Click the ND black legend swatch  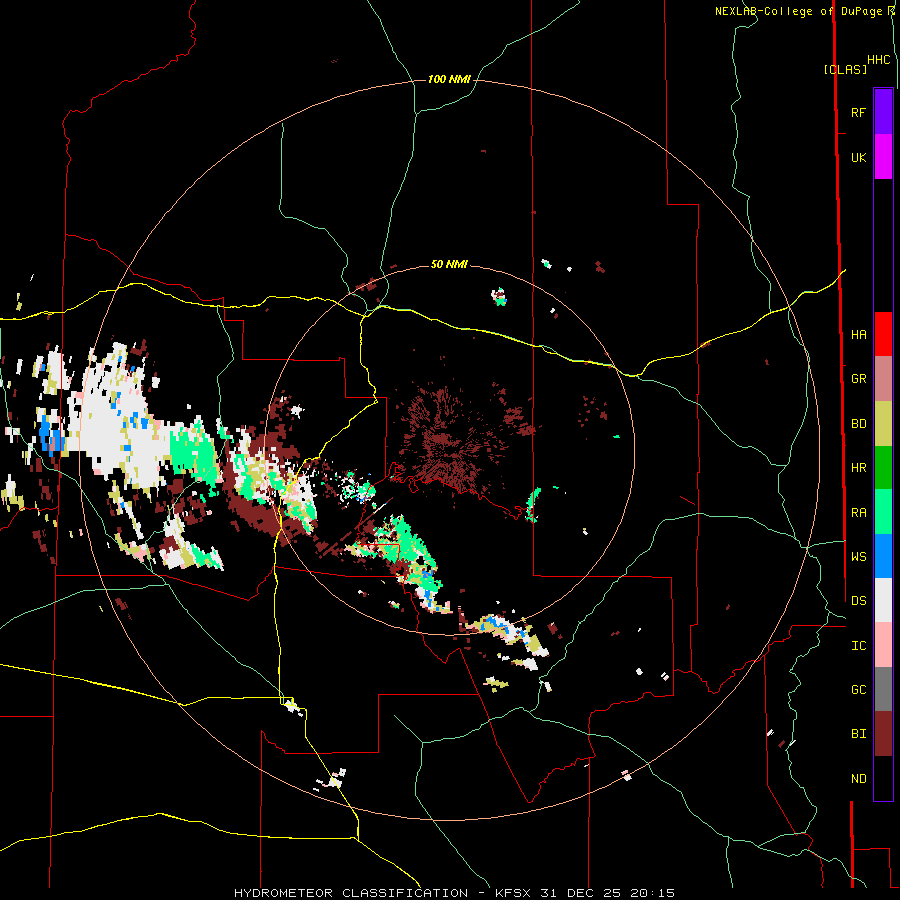pyautogui.click(x=883, y=778)
